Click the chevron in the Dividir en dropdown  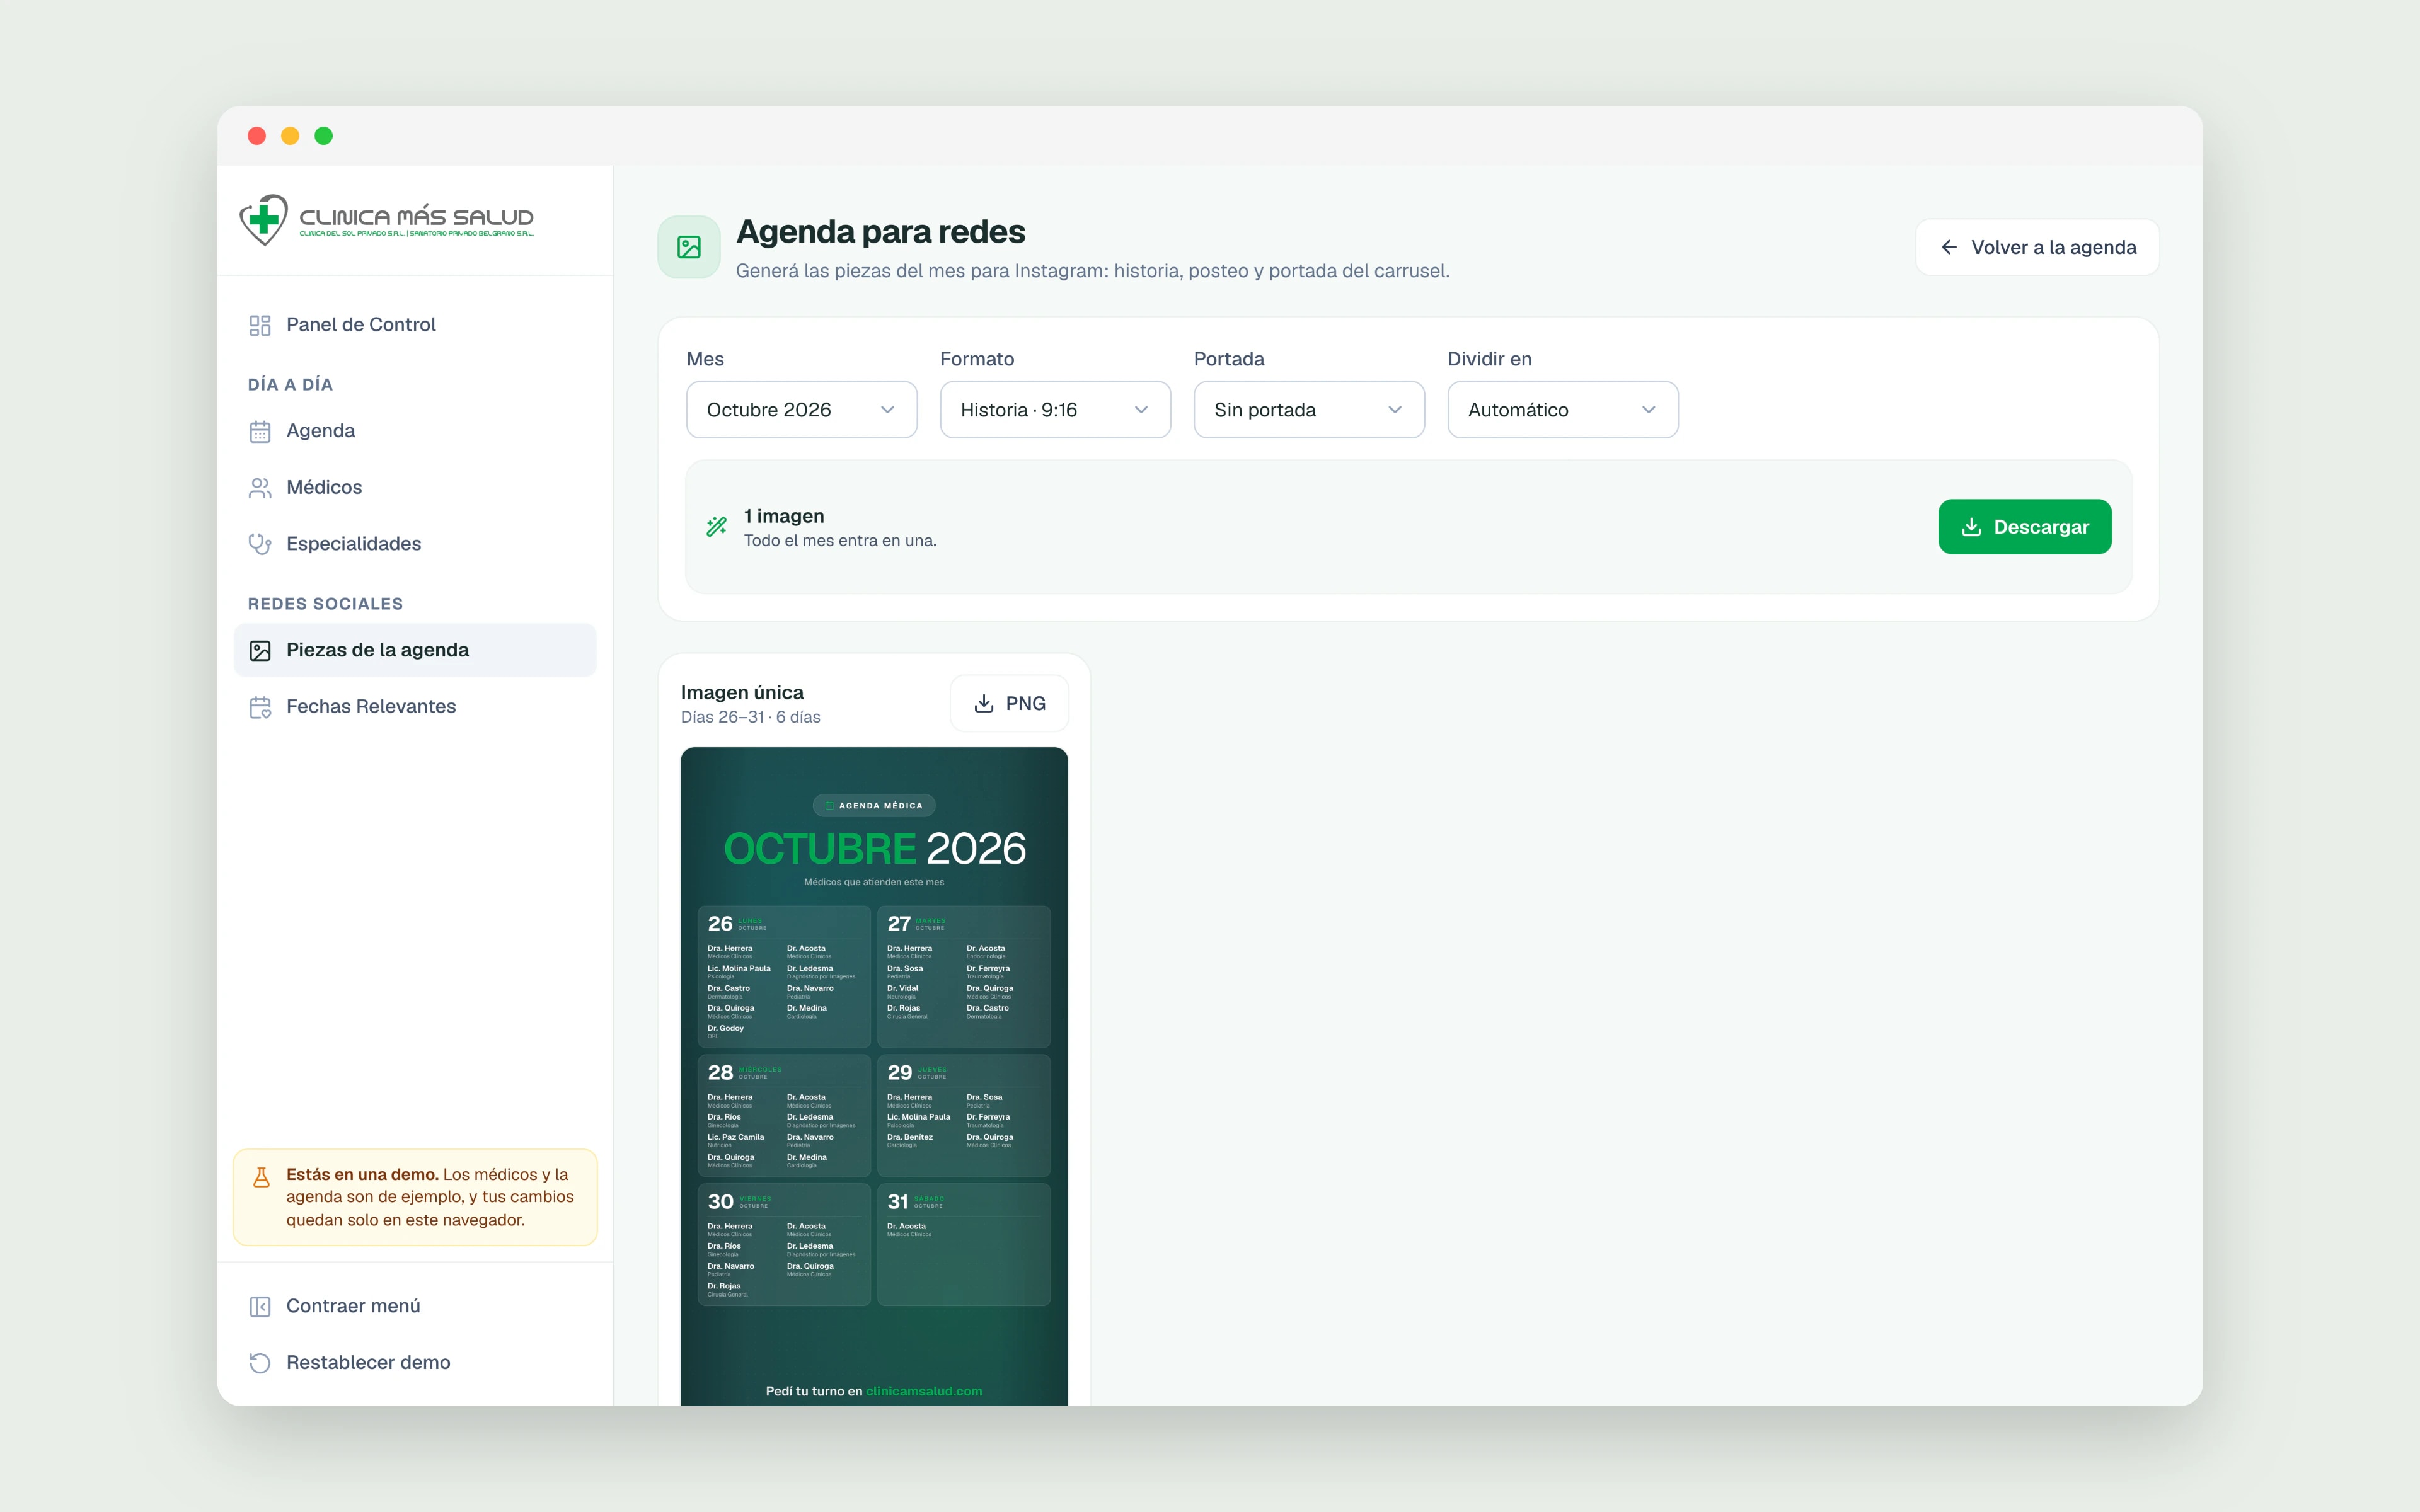(x=1649, y=410)
